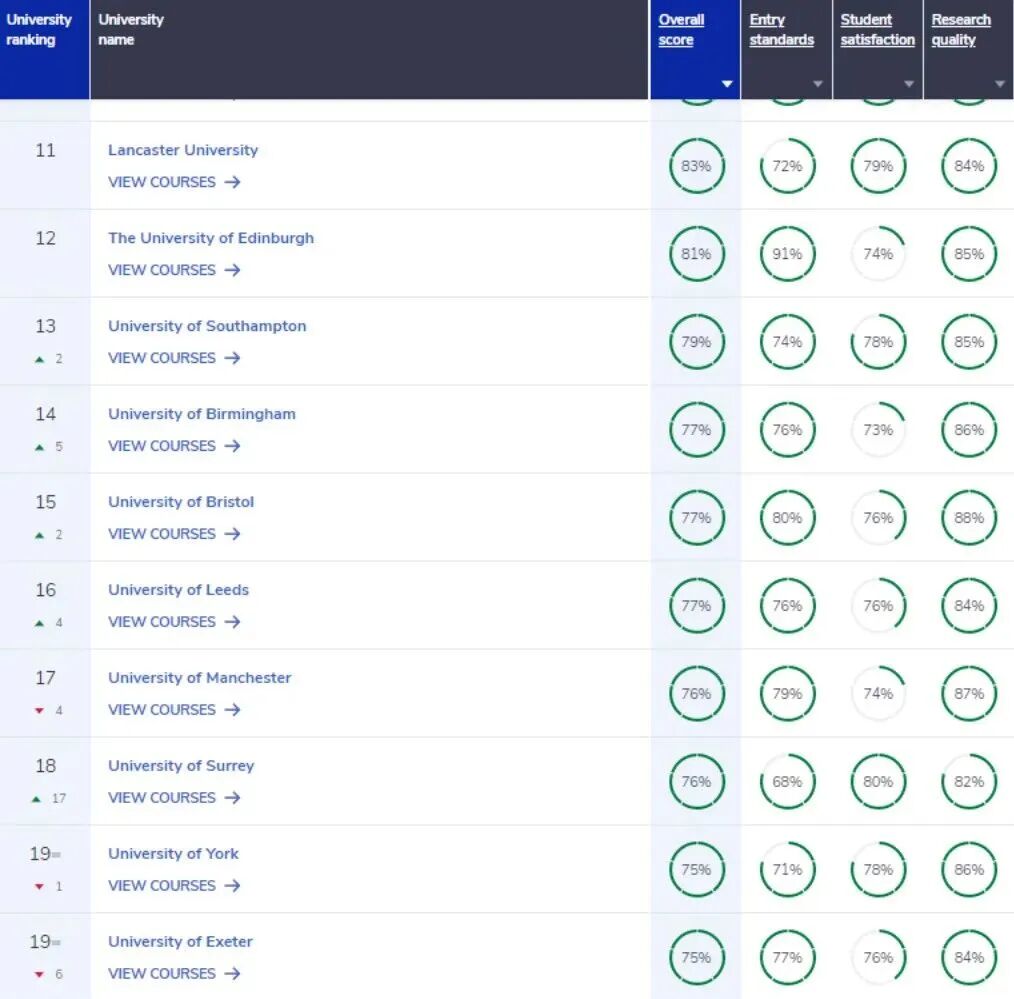Screen dimensions: 1014x999
Task: Click Surrey's 80% student satisfaction circle
Action: pos(878,782)
